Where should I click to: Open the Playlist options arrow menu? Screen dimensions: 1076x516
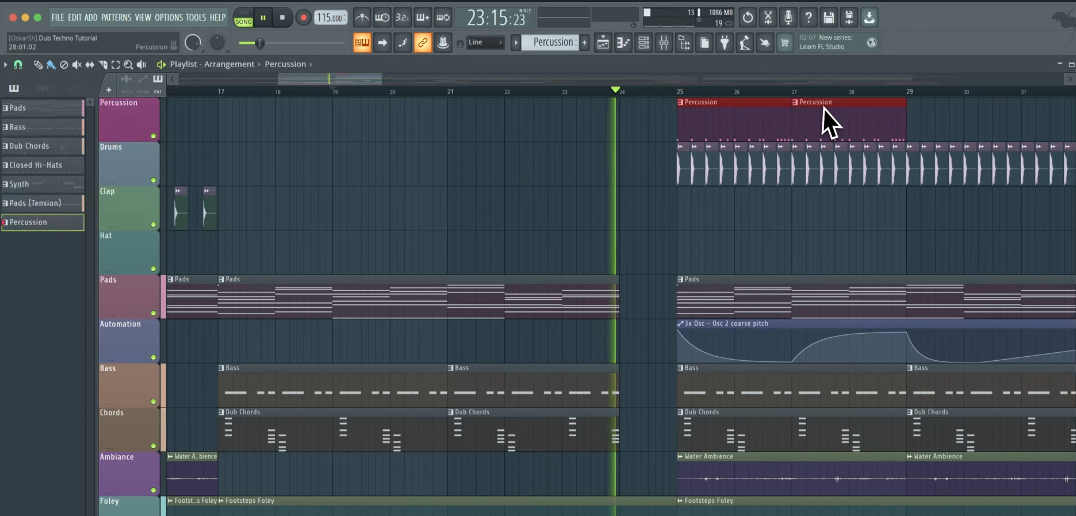(x=5, y=64)
